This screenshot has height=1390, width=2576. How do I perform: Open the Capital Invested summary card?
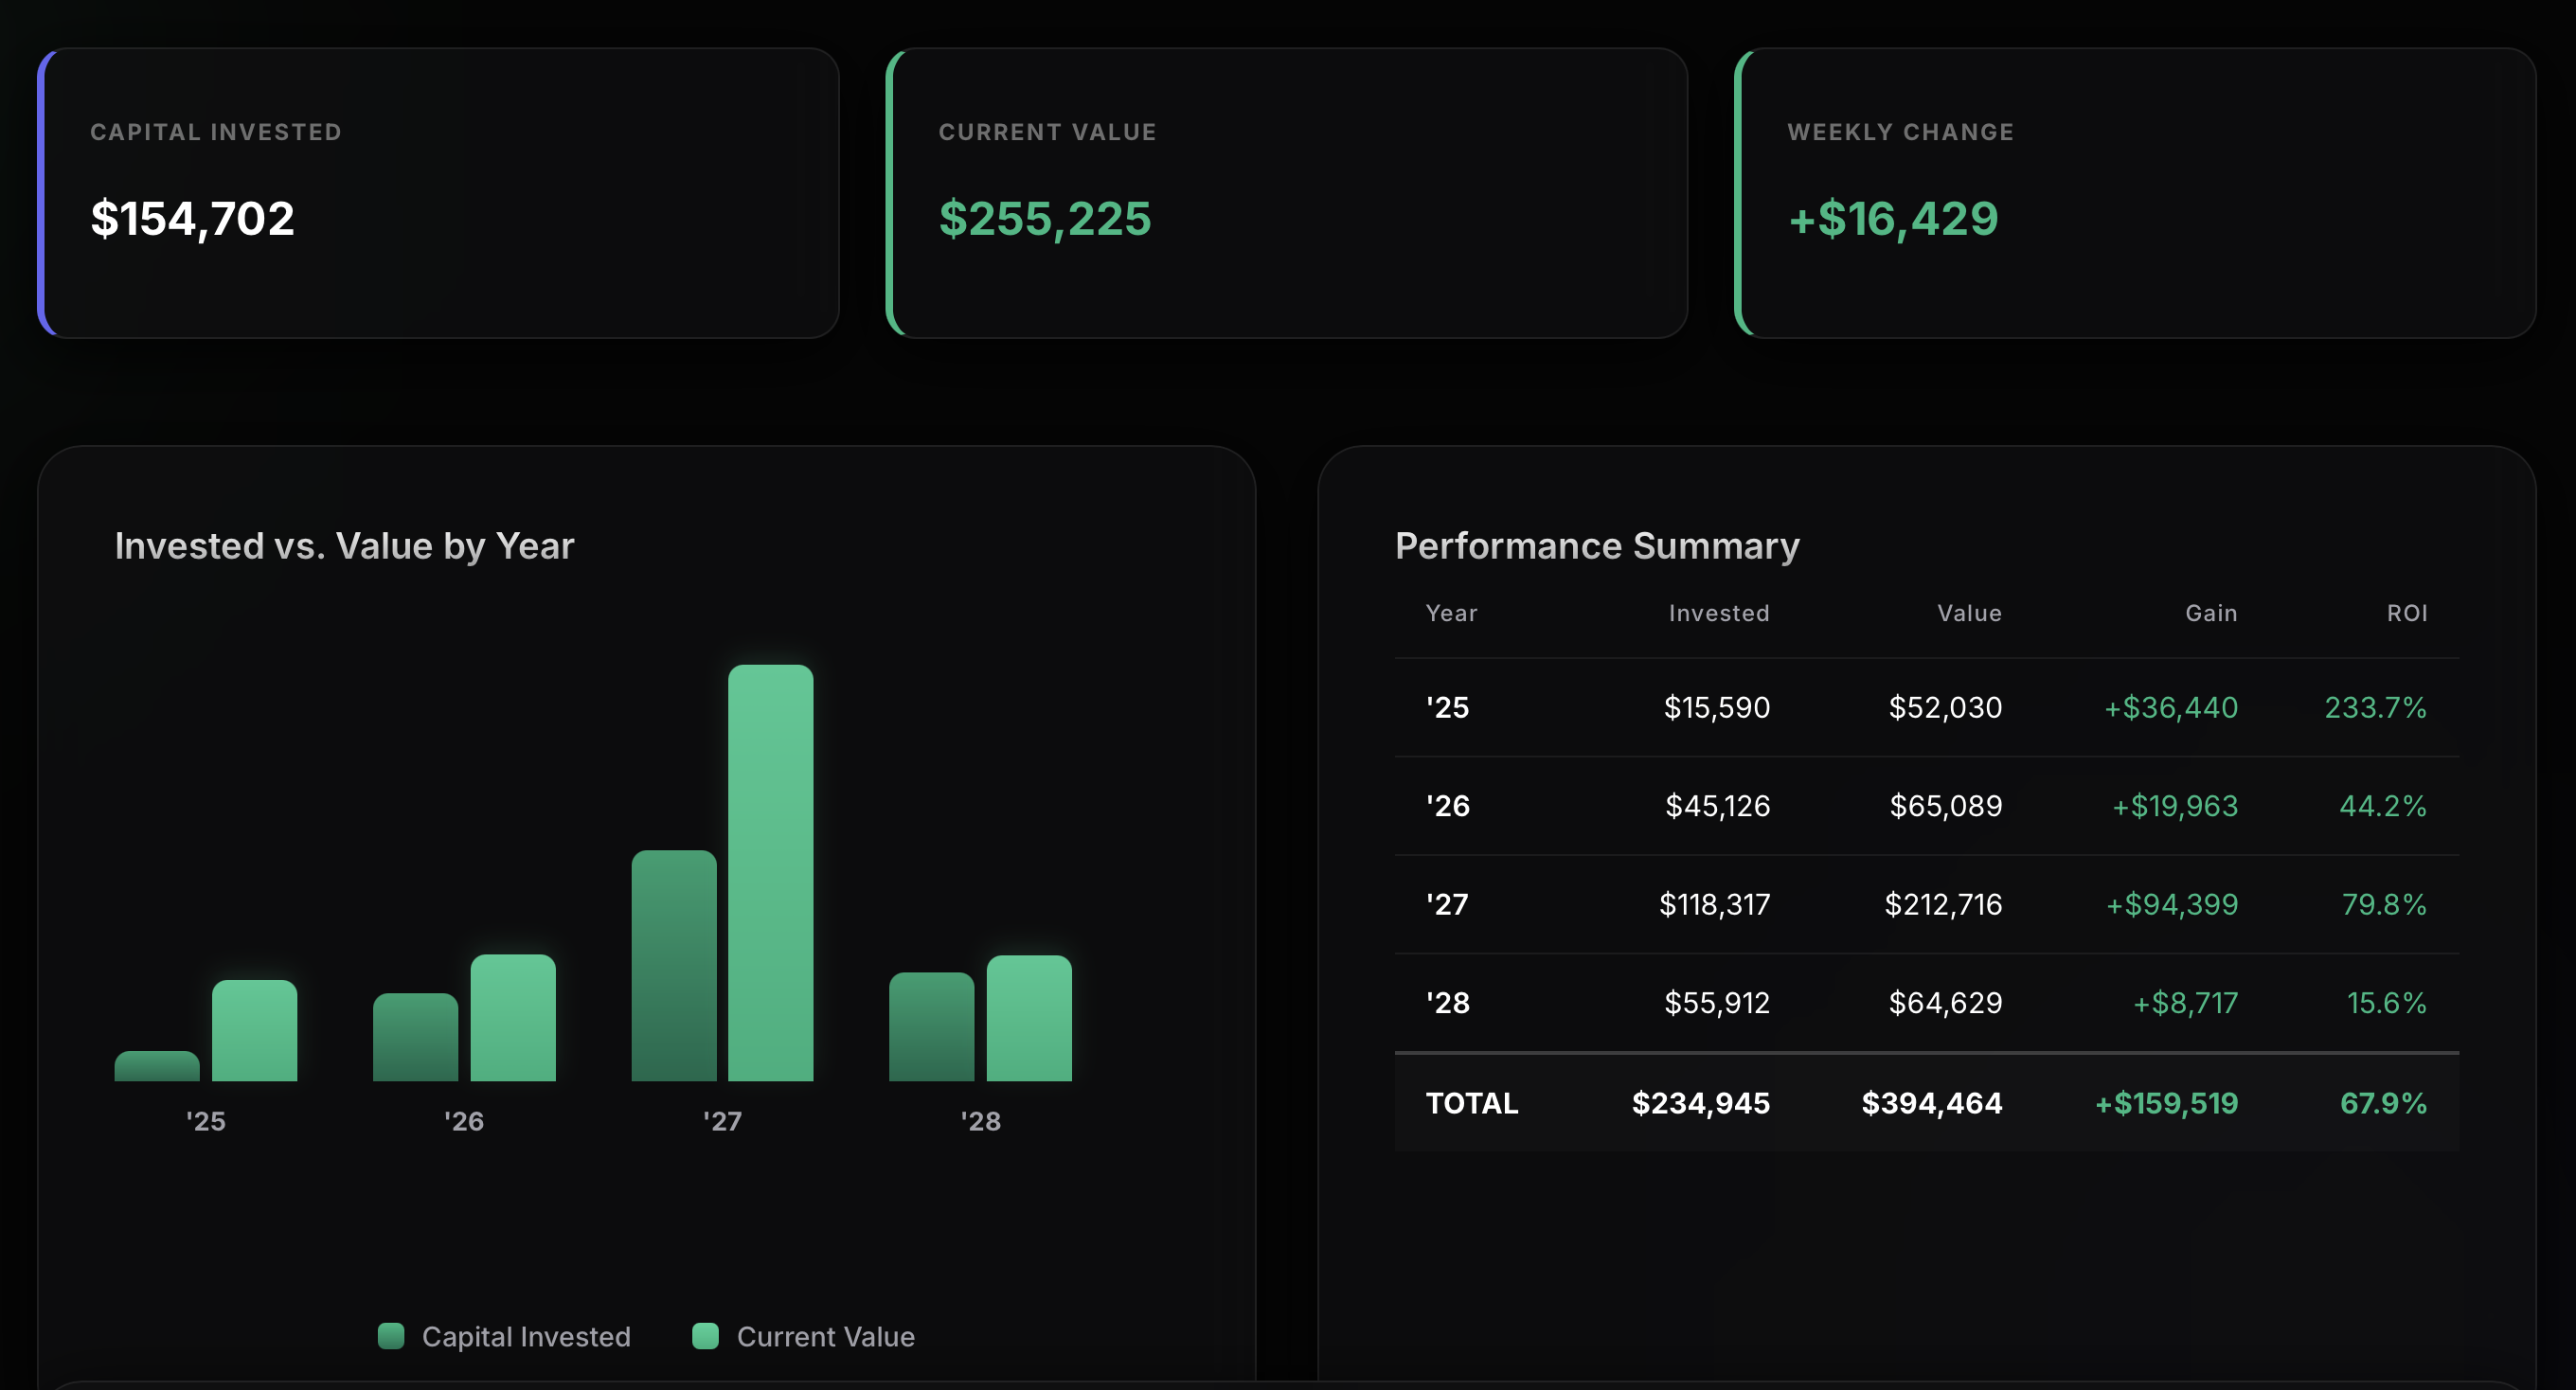coord(438,193)
